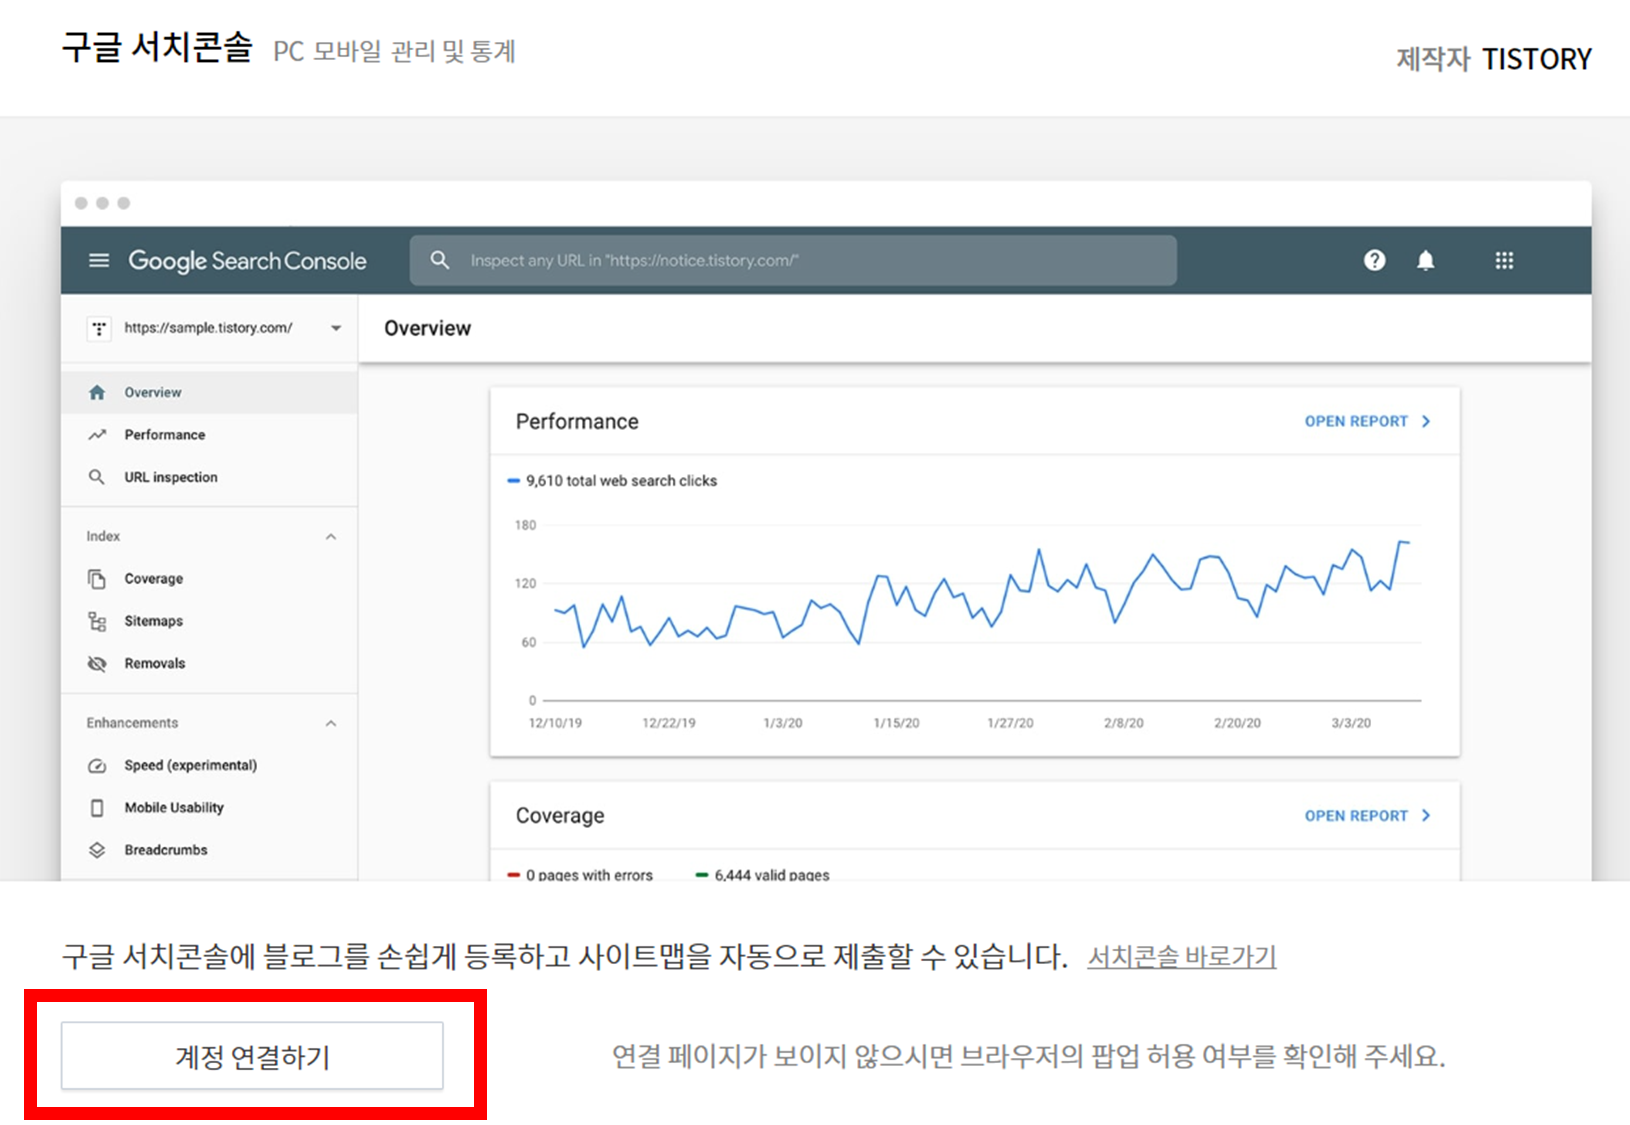Select Overview in the sidebar
Screen dimensions: 1630x1125
coord(209,392)
